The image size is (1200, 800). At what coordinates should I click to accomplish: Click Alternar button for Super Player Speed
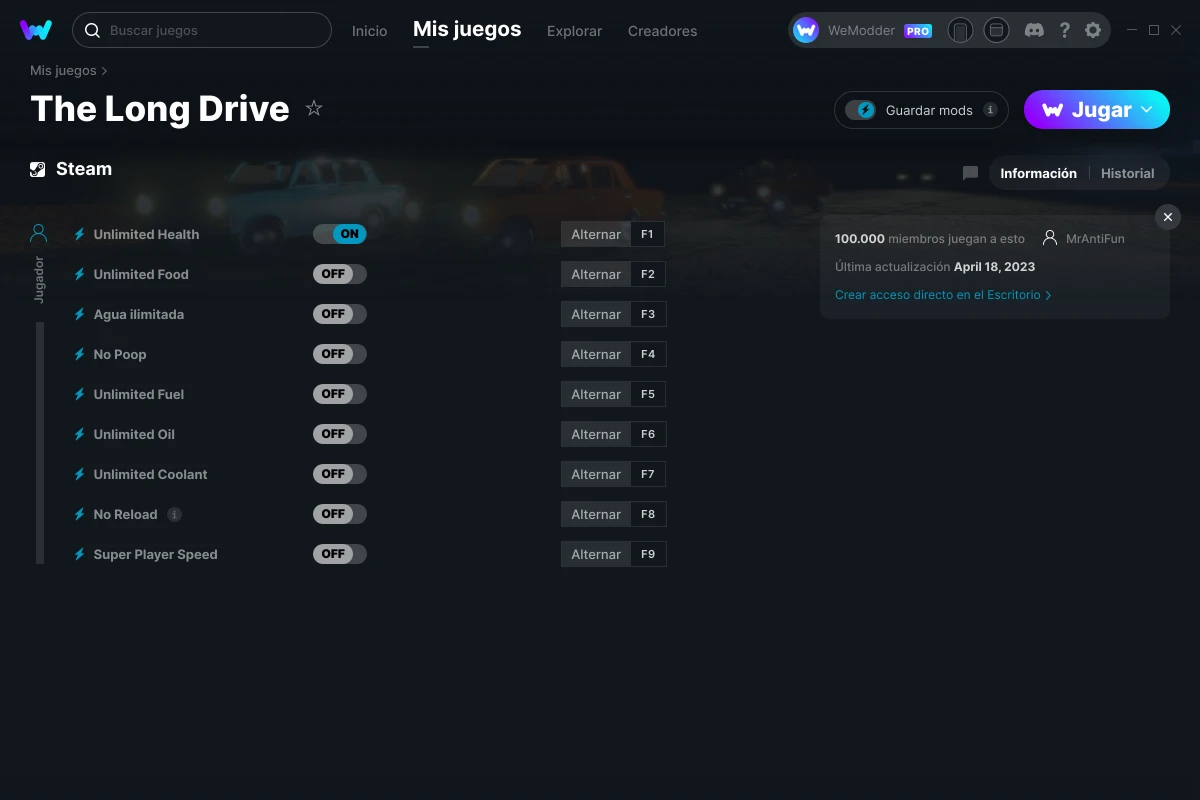[596, 554]
